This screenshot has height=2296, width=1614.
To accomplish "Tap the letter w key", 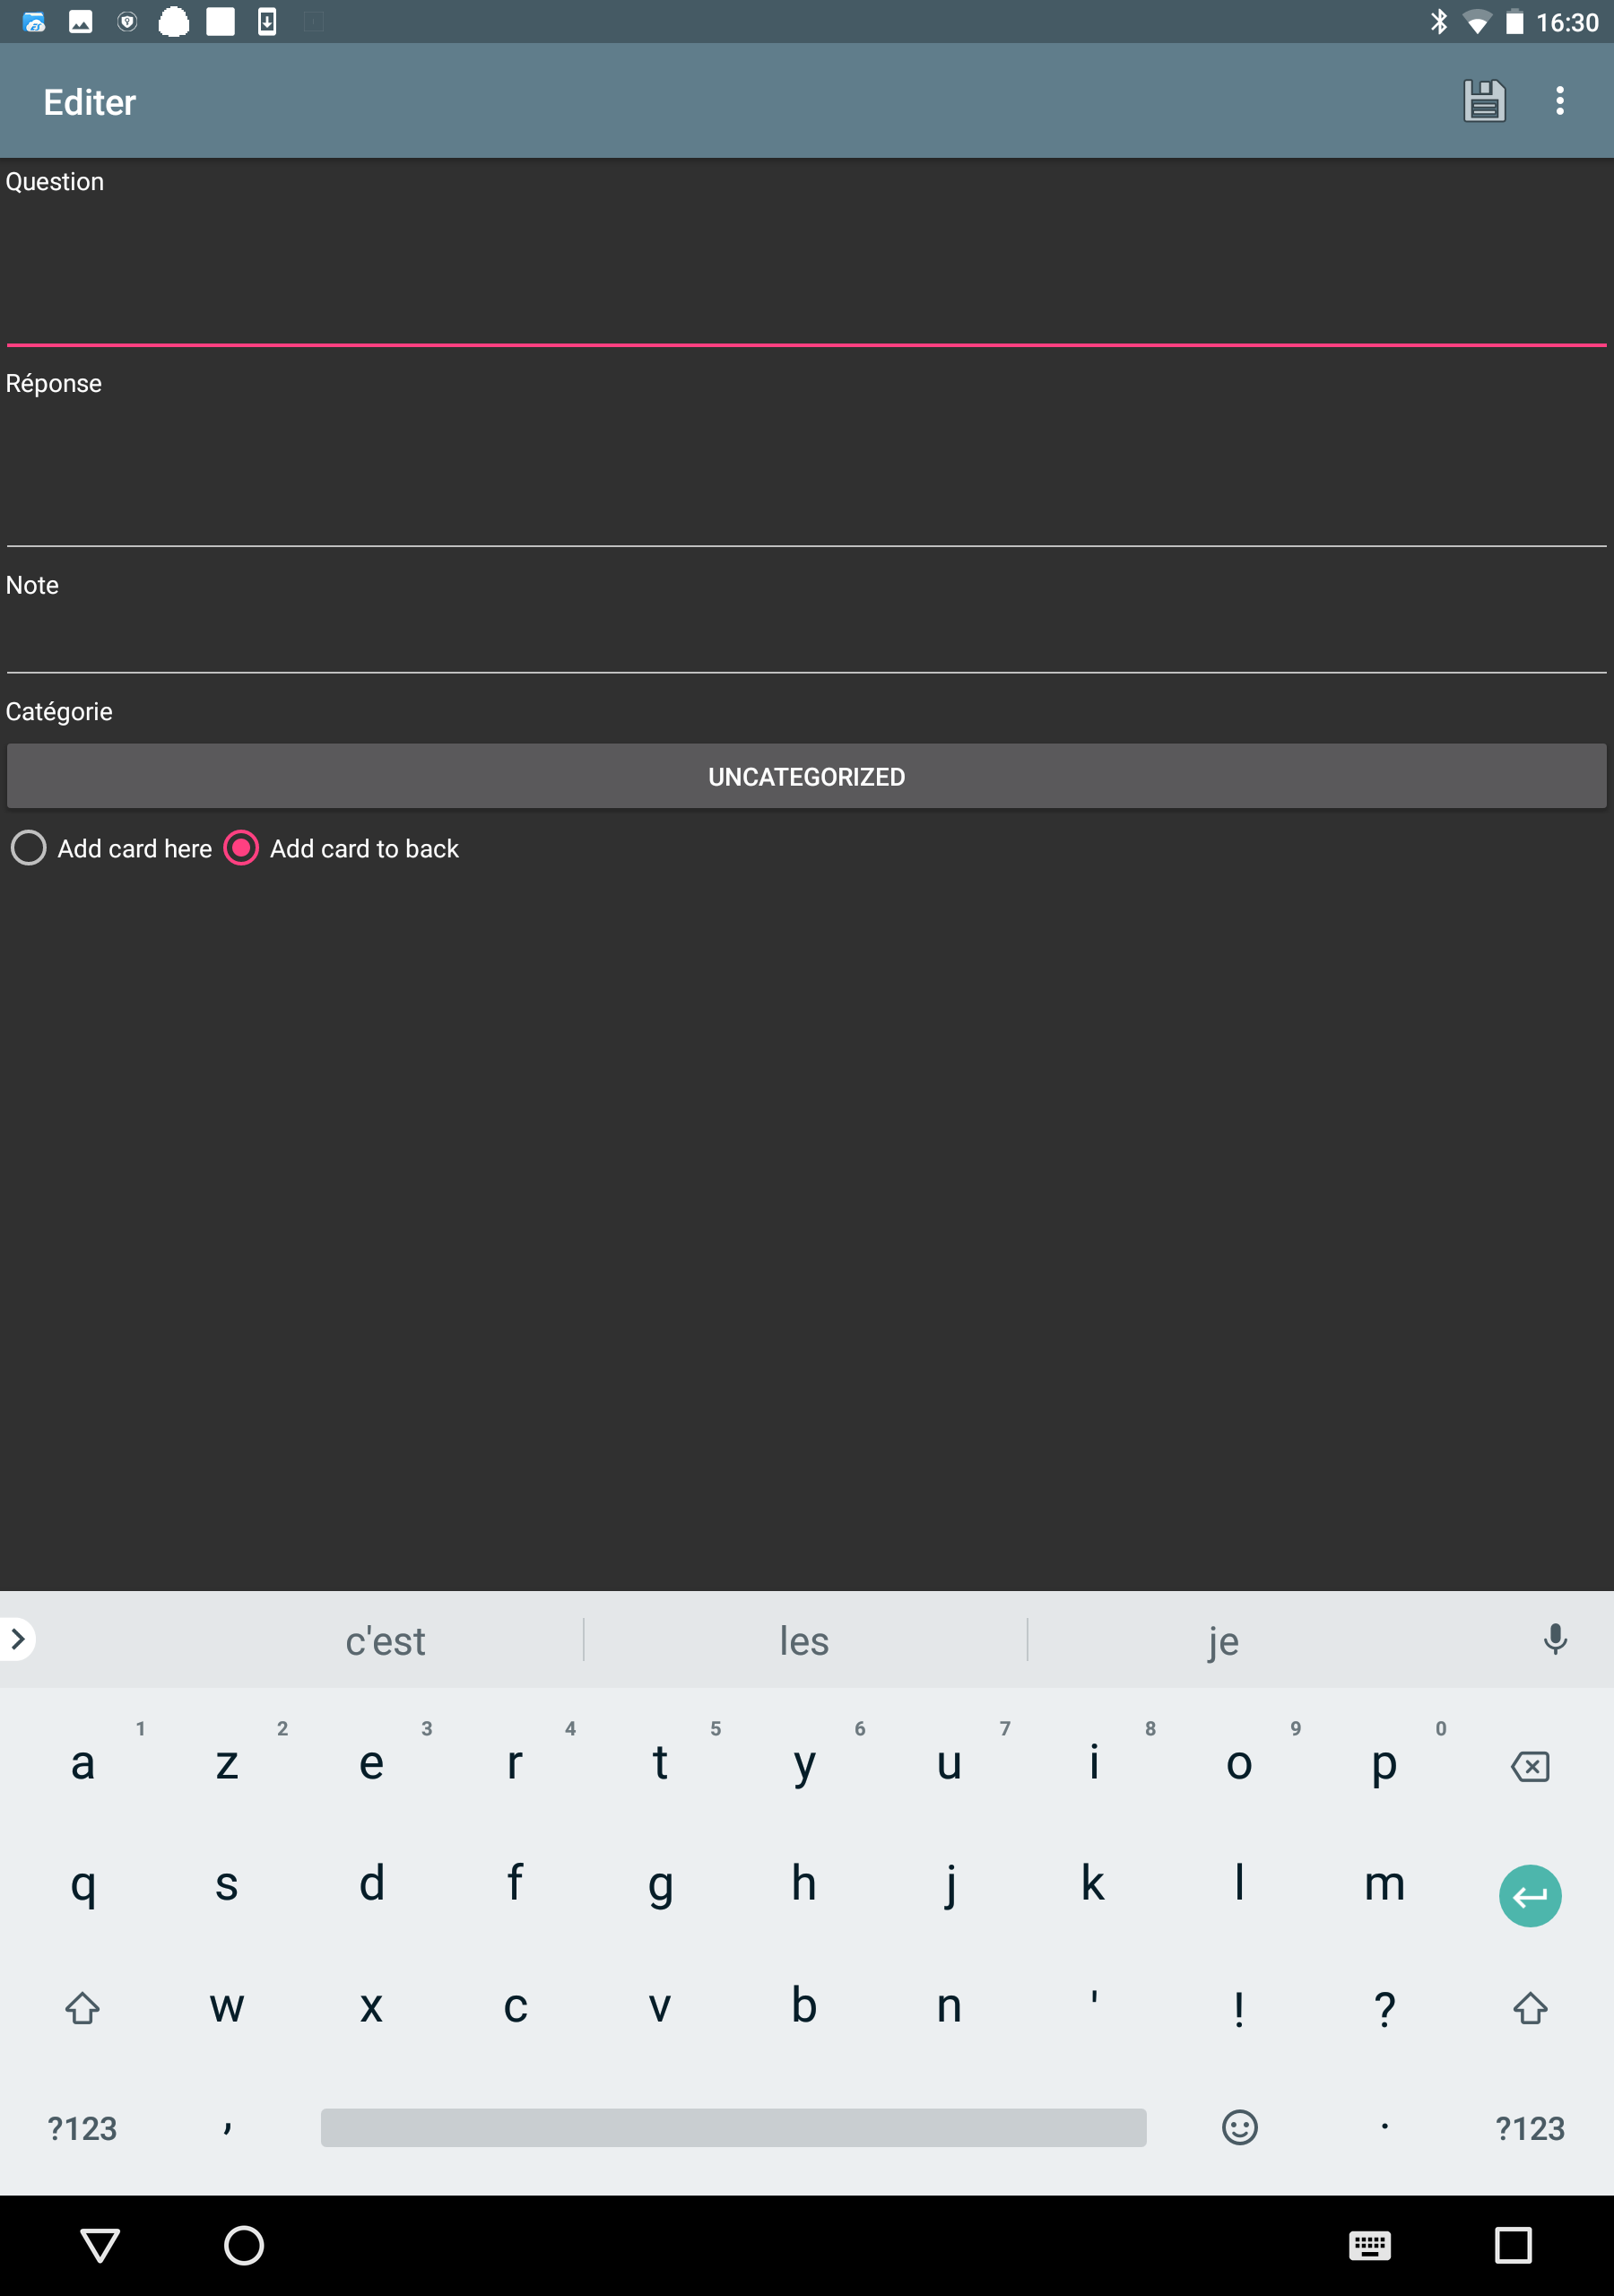I will (227, 2008).
